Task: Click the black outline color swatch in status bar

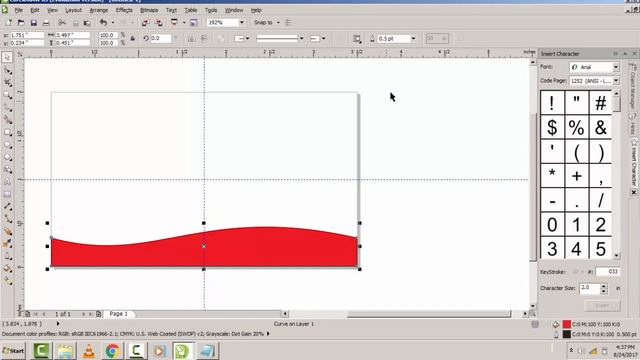Action: tap(567, 334)
